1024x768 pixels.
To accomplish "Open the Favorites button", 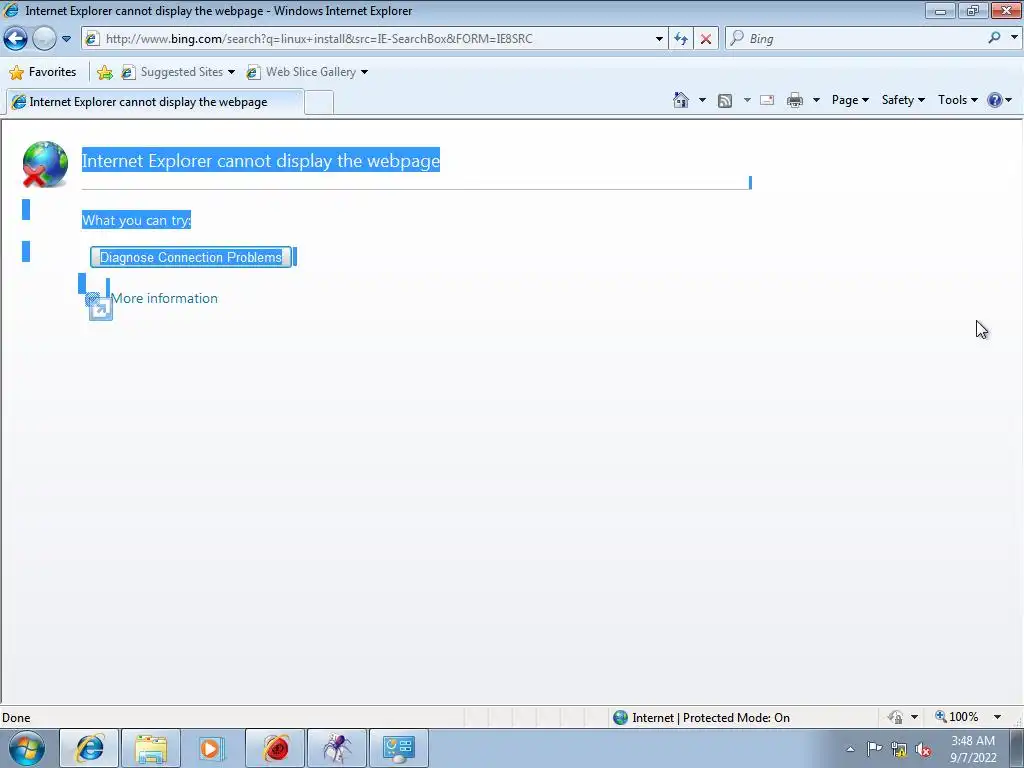I will 43,72.
